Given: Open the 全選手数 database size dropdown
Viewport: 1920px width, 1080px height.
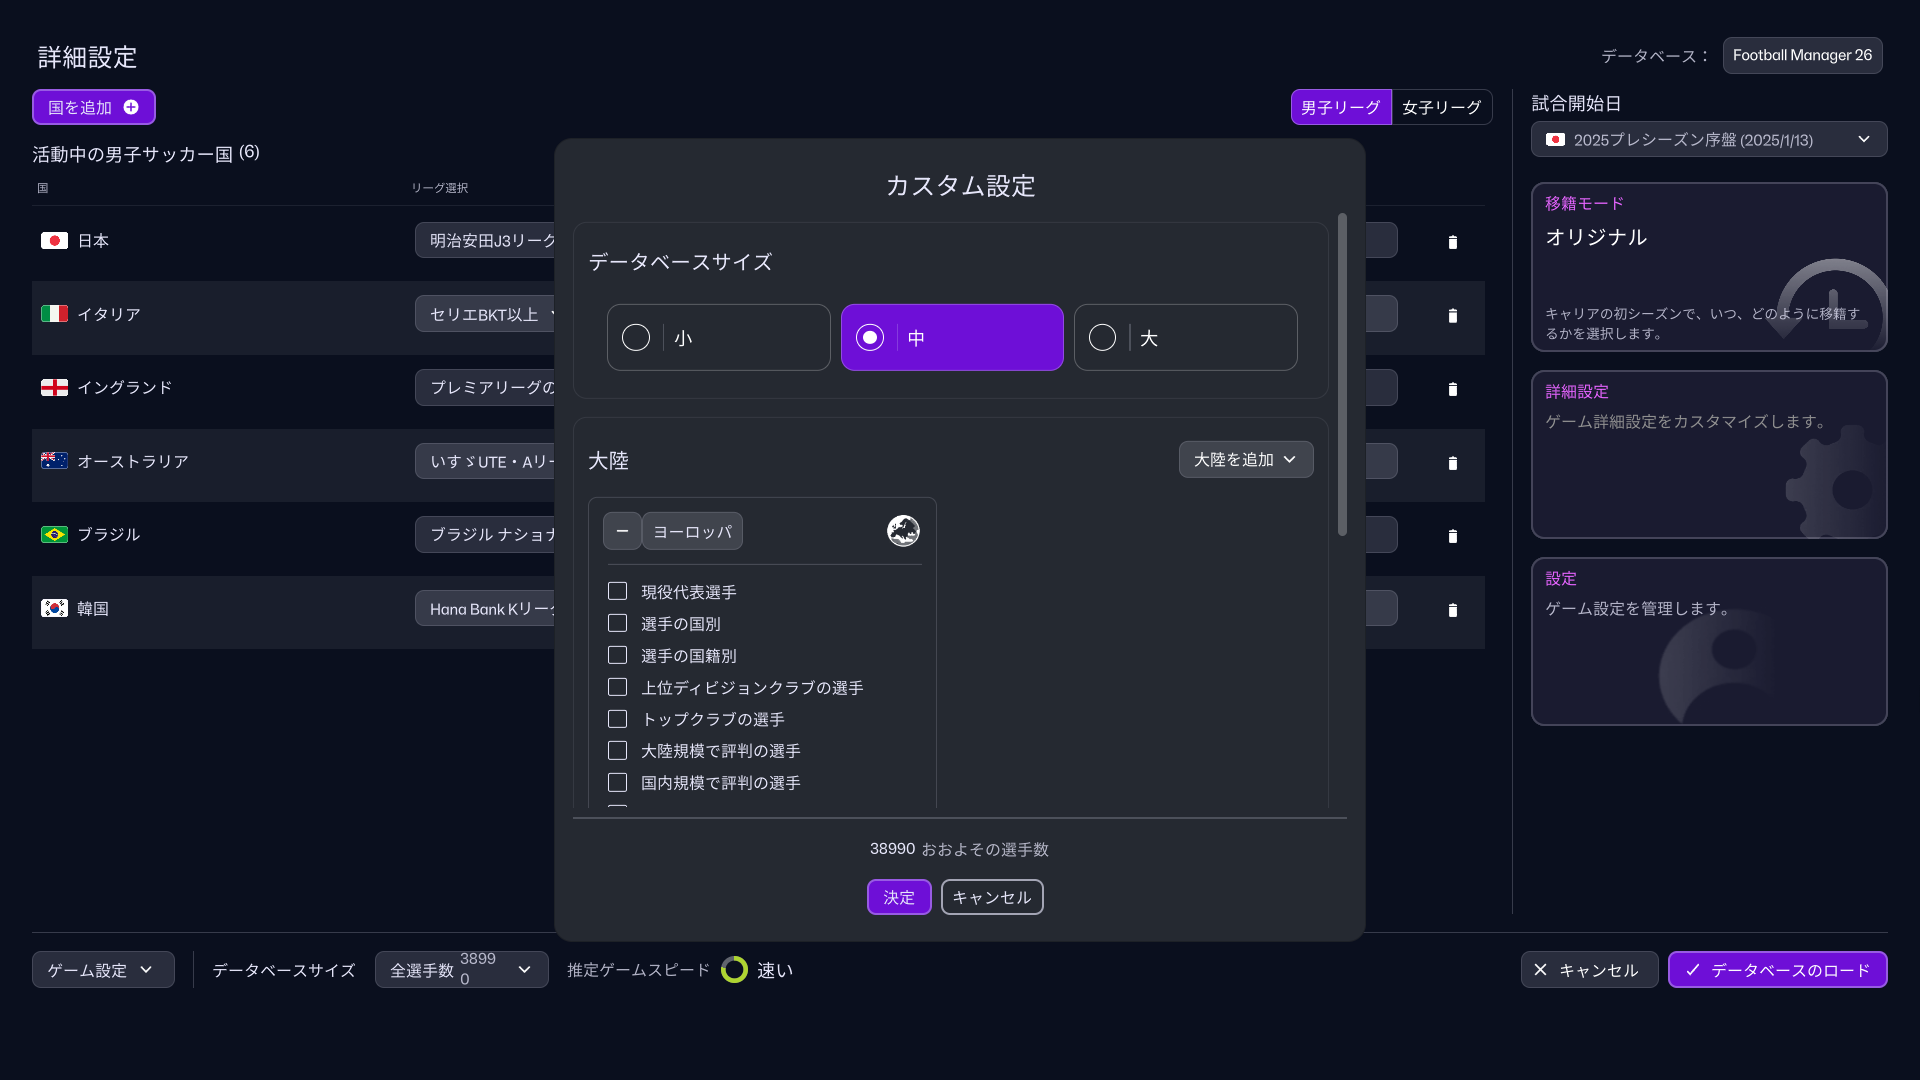Looking at the screenshot, I should point(461,970).
